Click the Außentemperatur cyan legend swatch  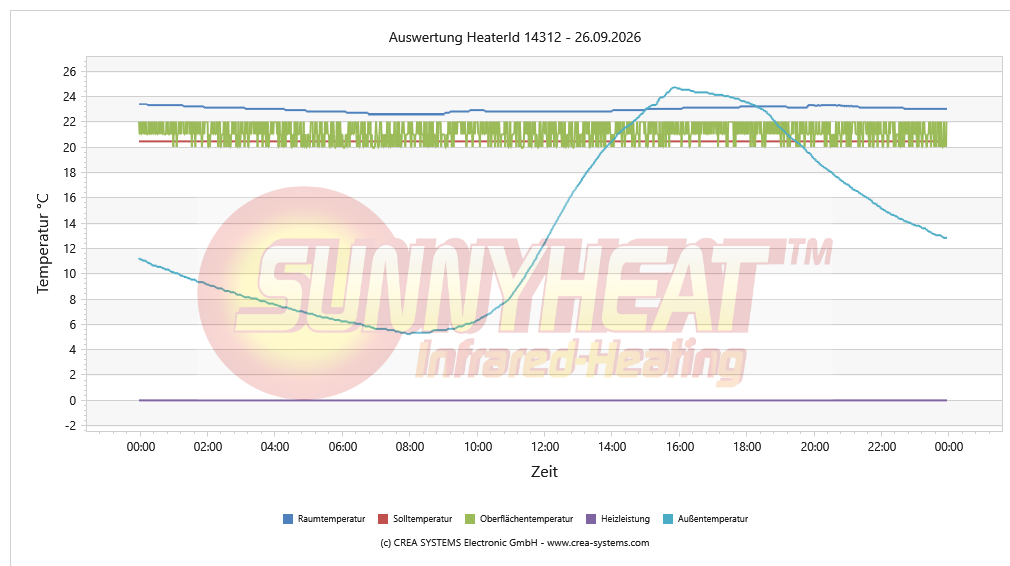(668, 519)
